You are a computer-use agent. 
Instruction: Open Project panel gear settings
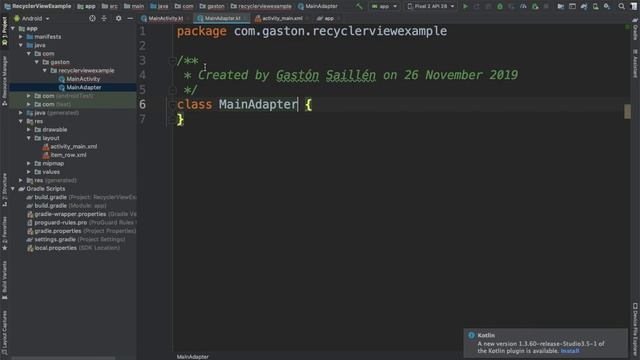tap(118, 18)
